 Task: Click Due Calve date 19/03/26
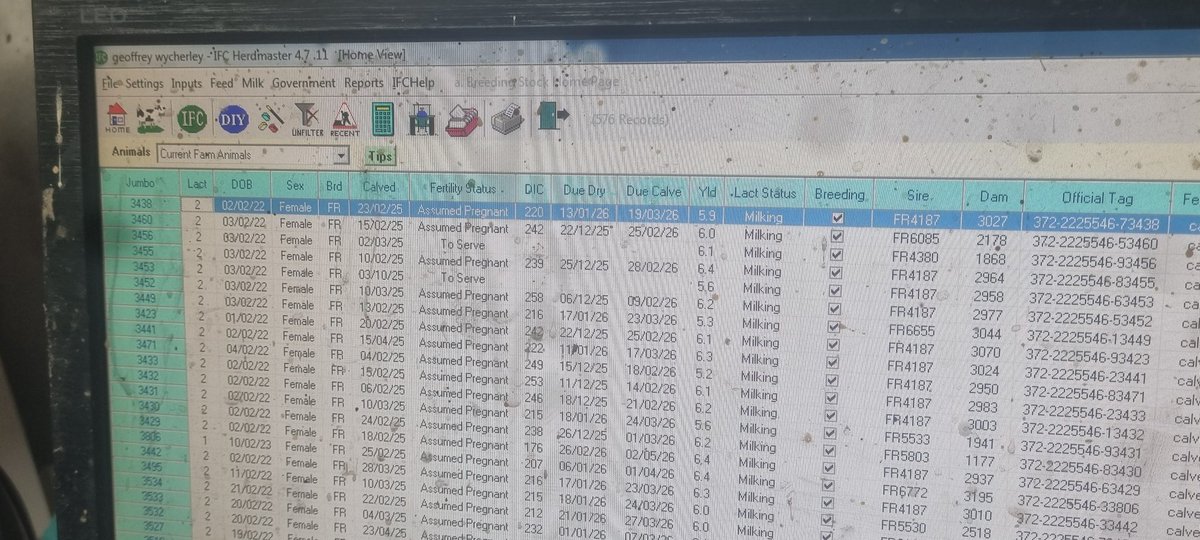[653, 213]
